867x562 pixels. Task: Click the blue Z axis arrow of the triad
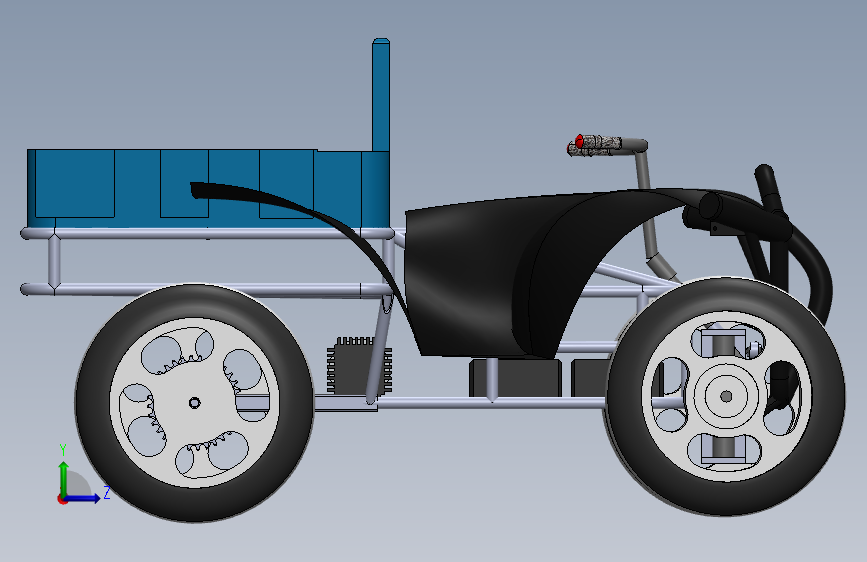83,498
